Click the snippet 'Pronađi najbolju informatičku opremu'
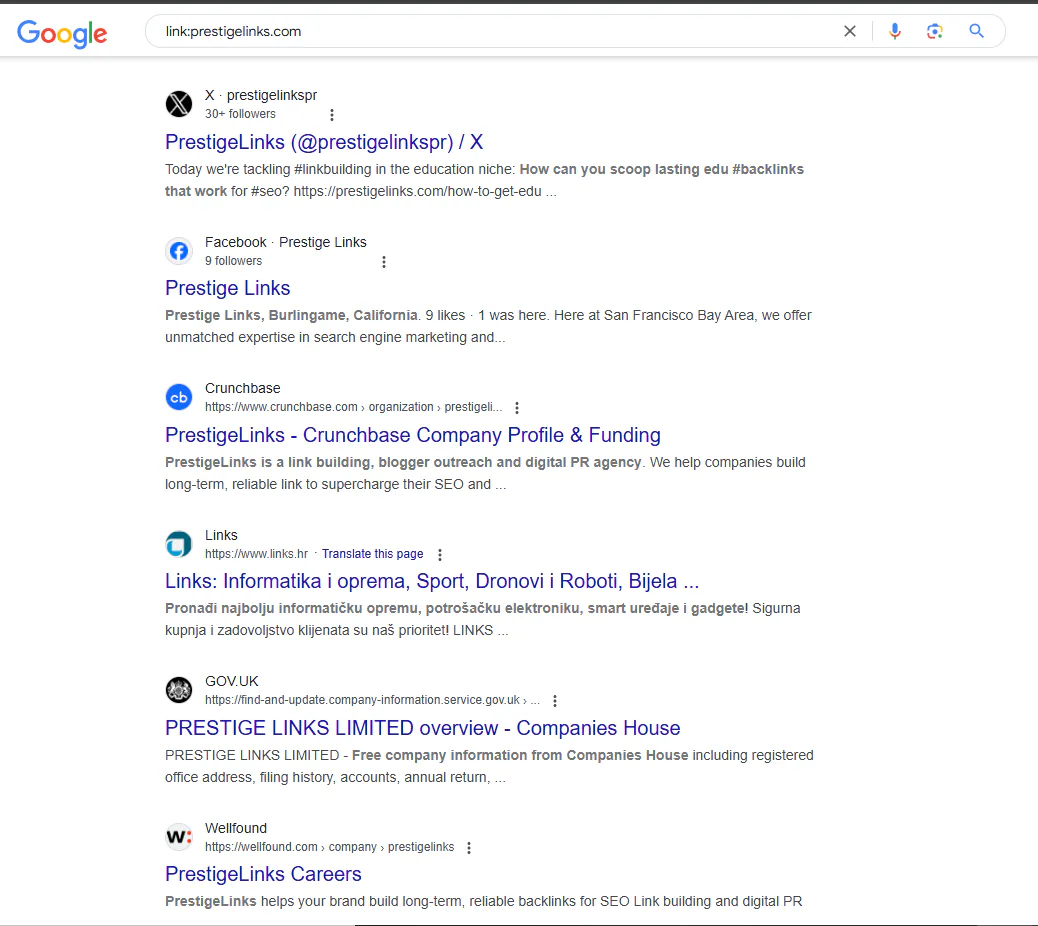Screen dimensions: 1038x926 tap(483, 620)
